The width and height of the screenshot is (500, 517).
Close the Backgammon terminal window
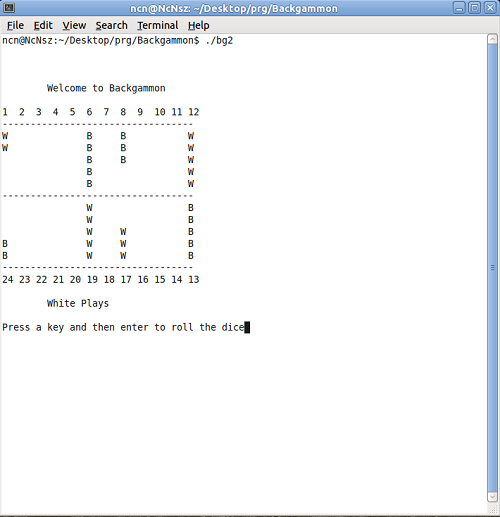pos(490,8)
